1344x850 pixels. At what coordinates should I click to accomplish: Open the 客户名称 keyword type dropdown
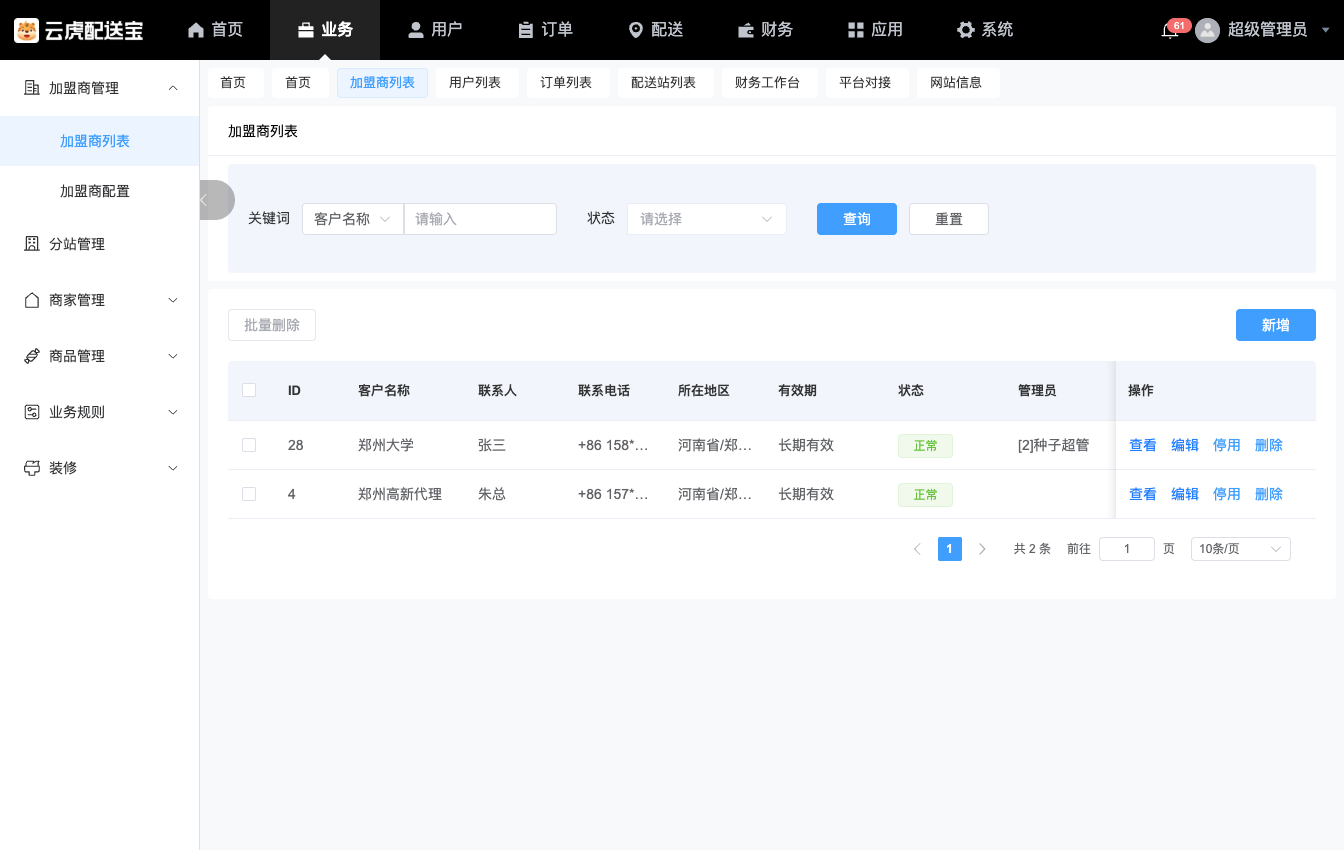point(352,219)
